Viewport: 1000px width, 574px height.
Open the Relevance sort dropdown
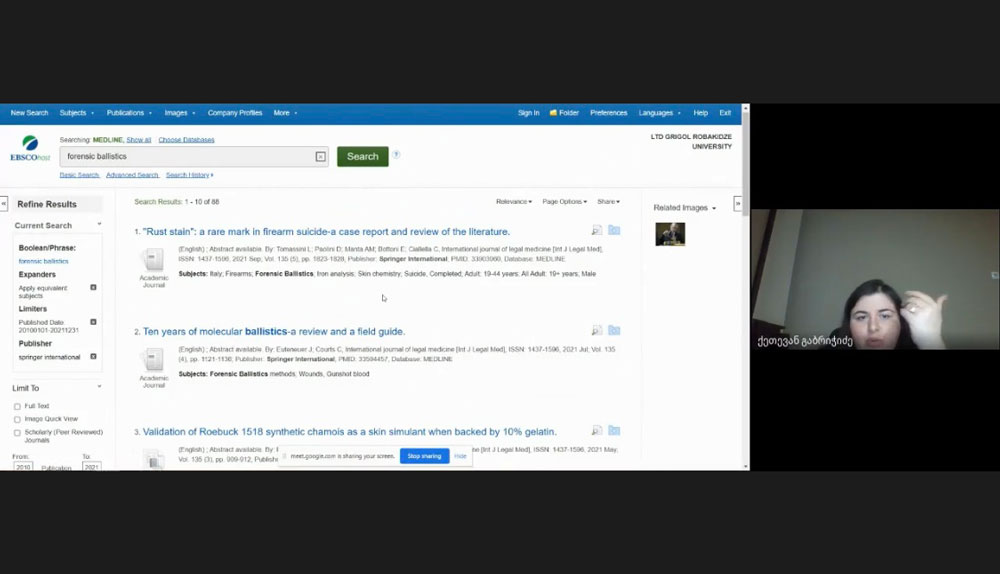(x=514, y=202)
